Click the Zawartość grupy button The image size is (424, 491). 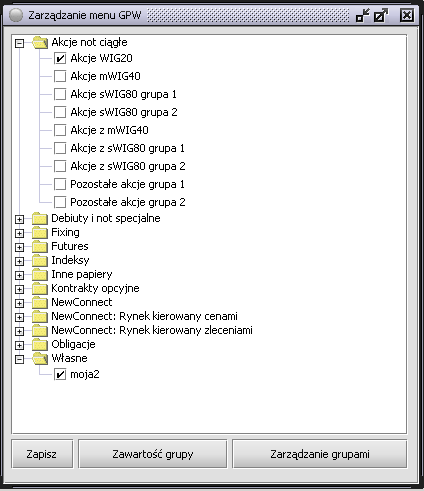coord(153,454)
